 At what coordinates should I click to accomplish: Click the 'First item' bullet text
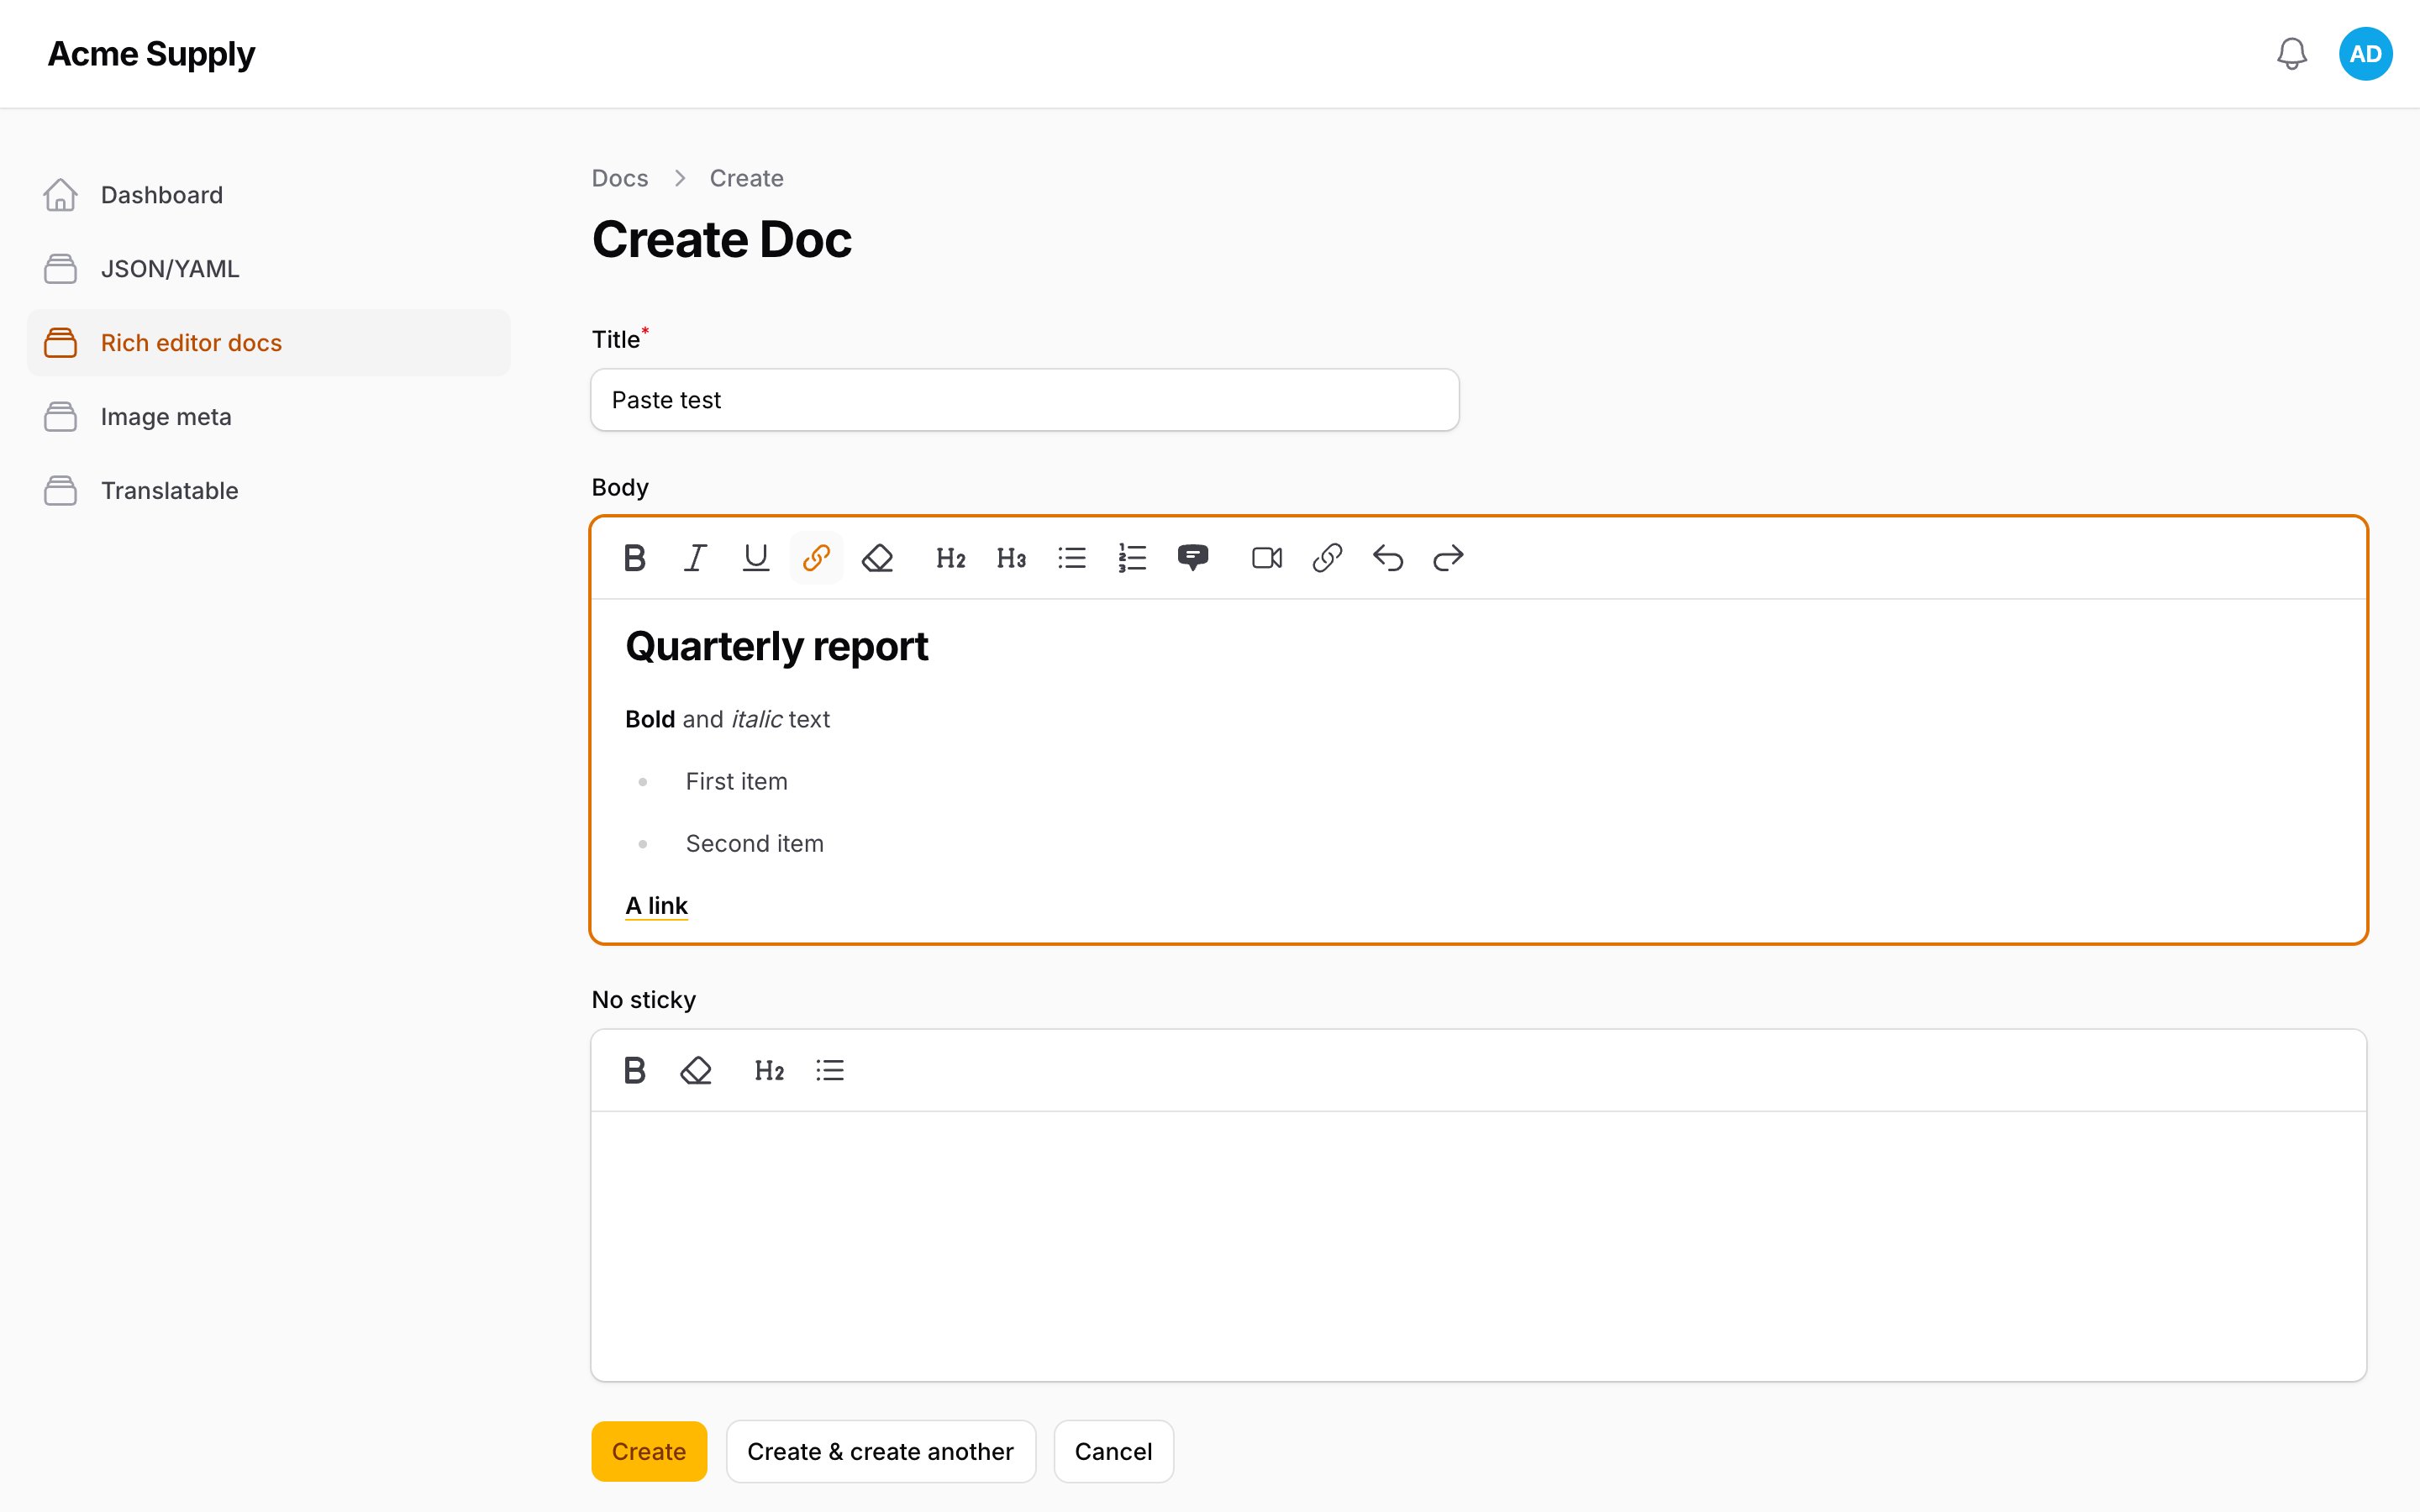point(737,782)
